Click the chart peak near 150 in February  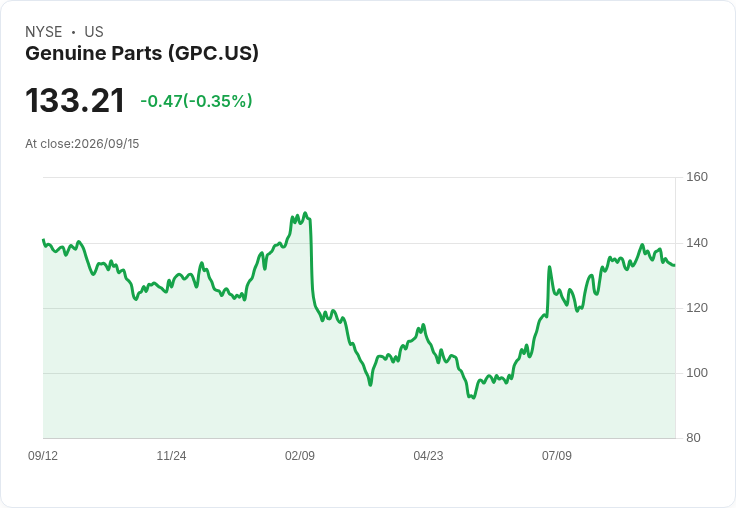[305, 213]
